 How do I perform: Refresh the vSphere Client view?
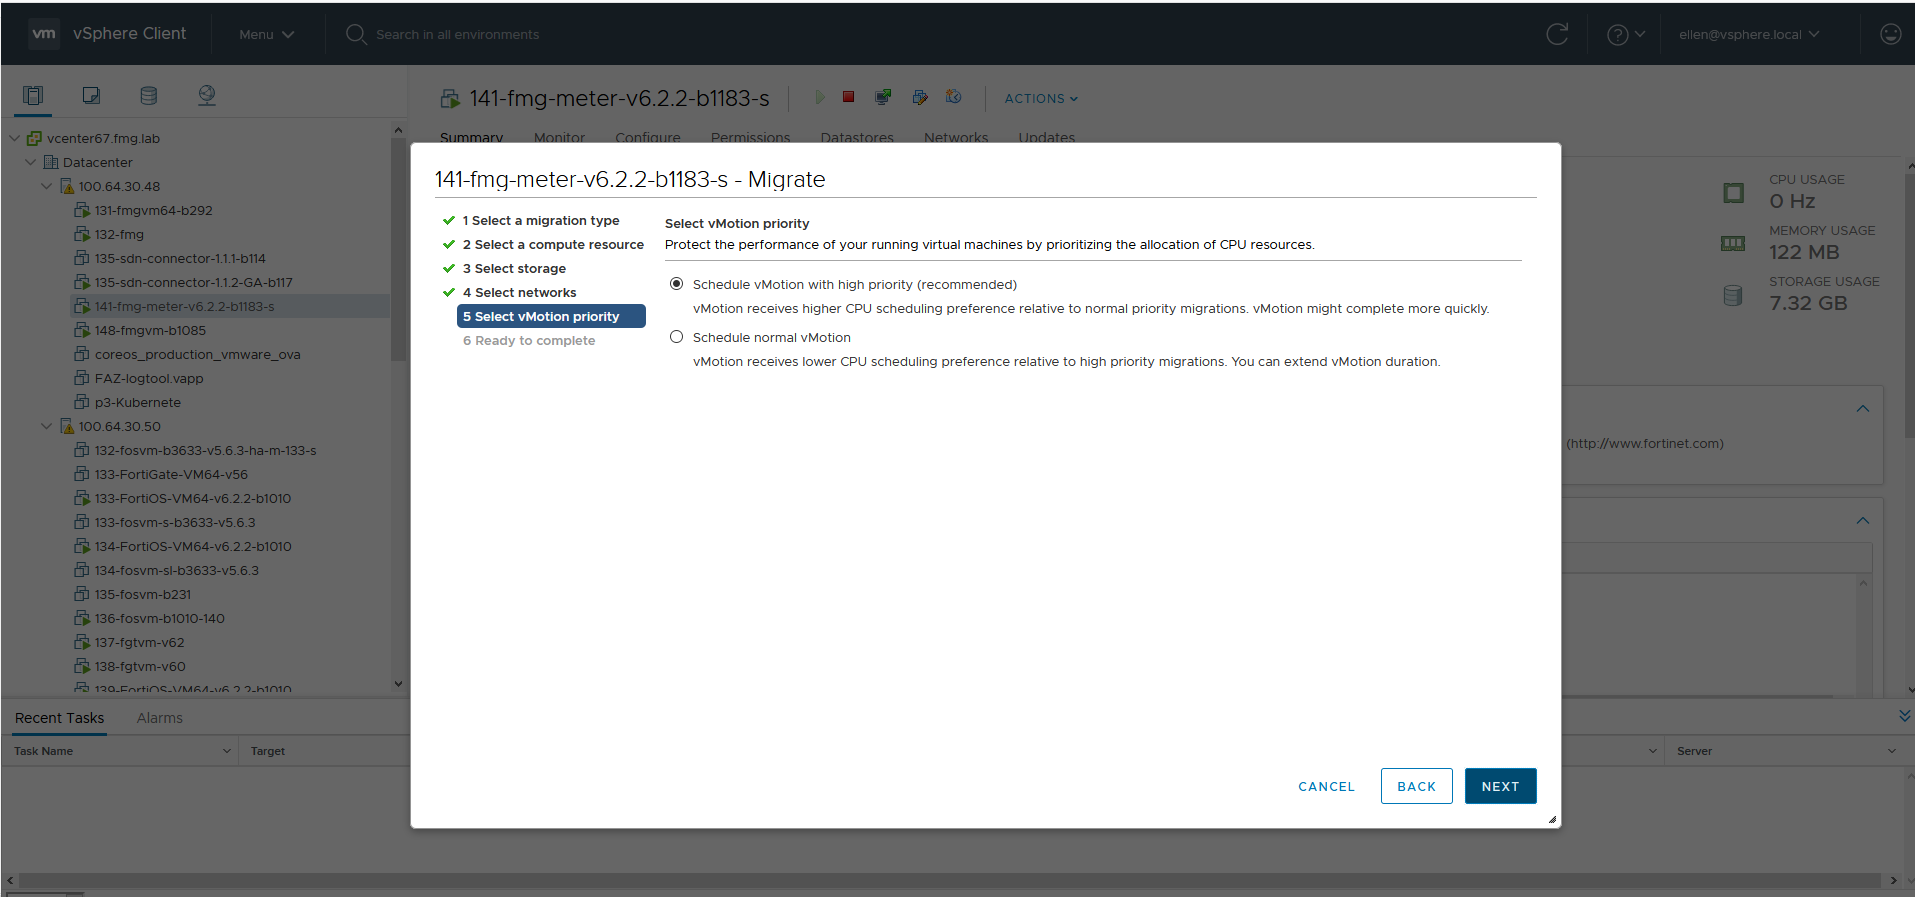(1557, 34)
